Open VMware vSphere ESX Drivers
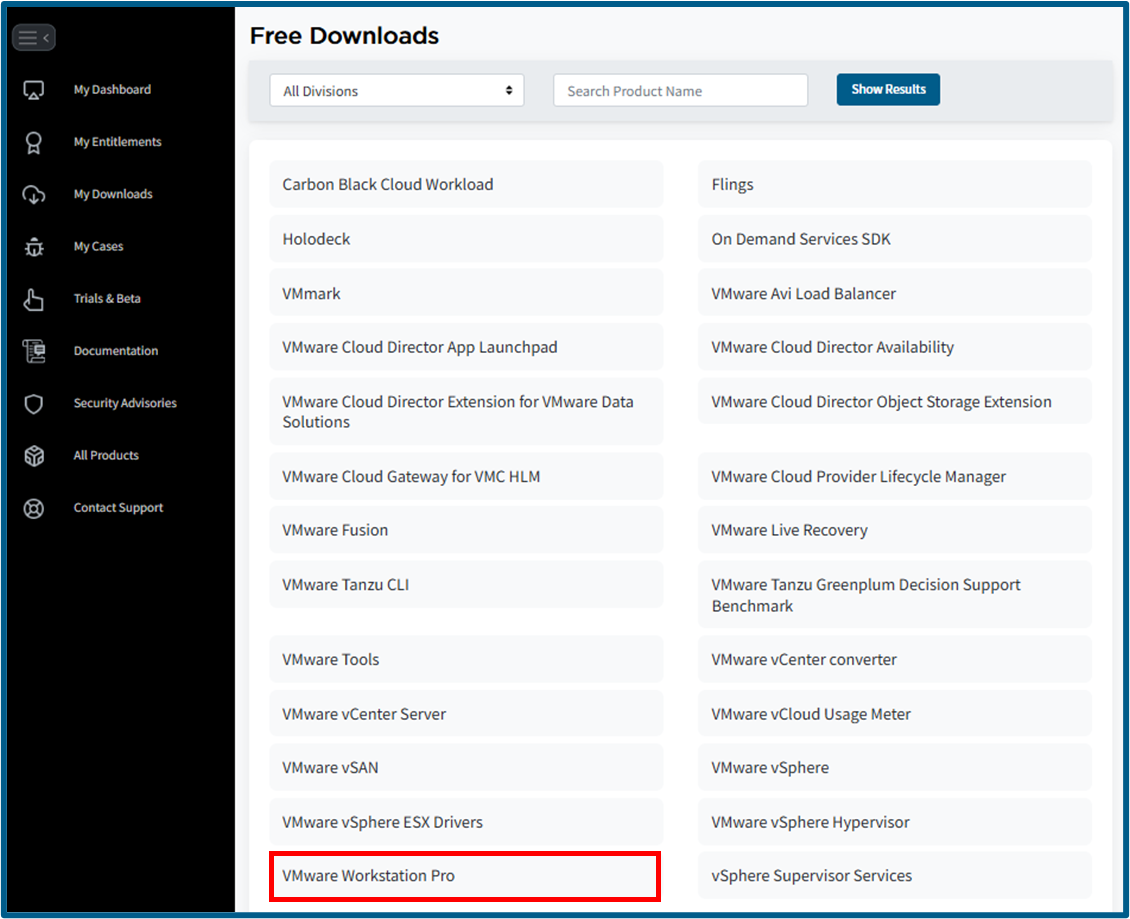The height and width of the screenshot is (919, 1130). coord(466,822)
